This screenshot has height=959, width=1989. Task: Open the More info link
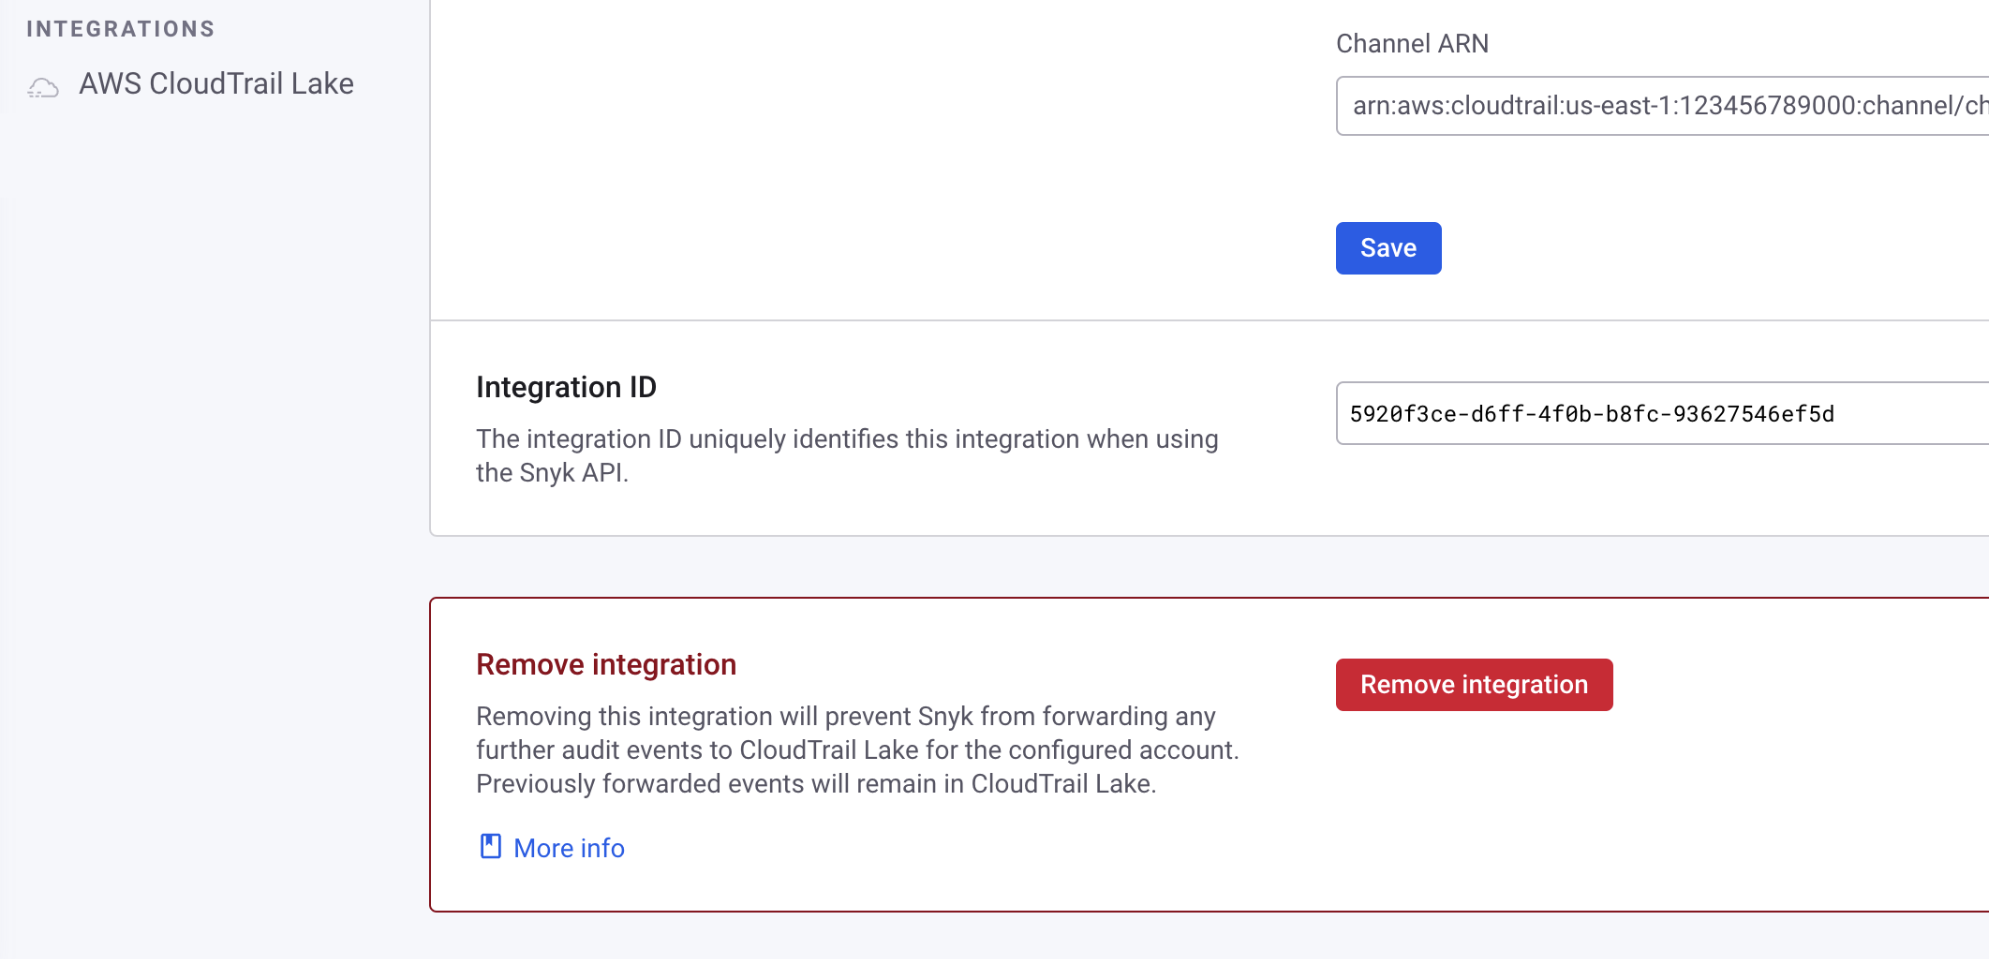coord(568,847)
